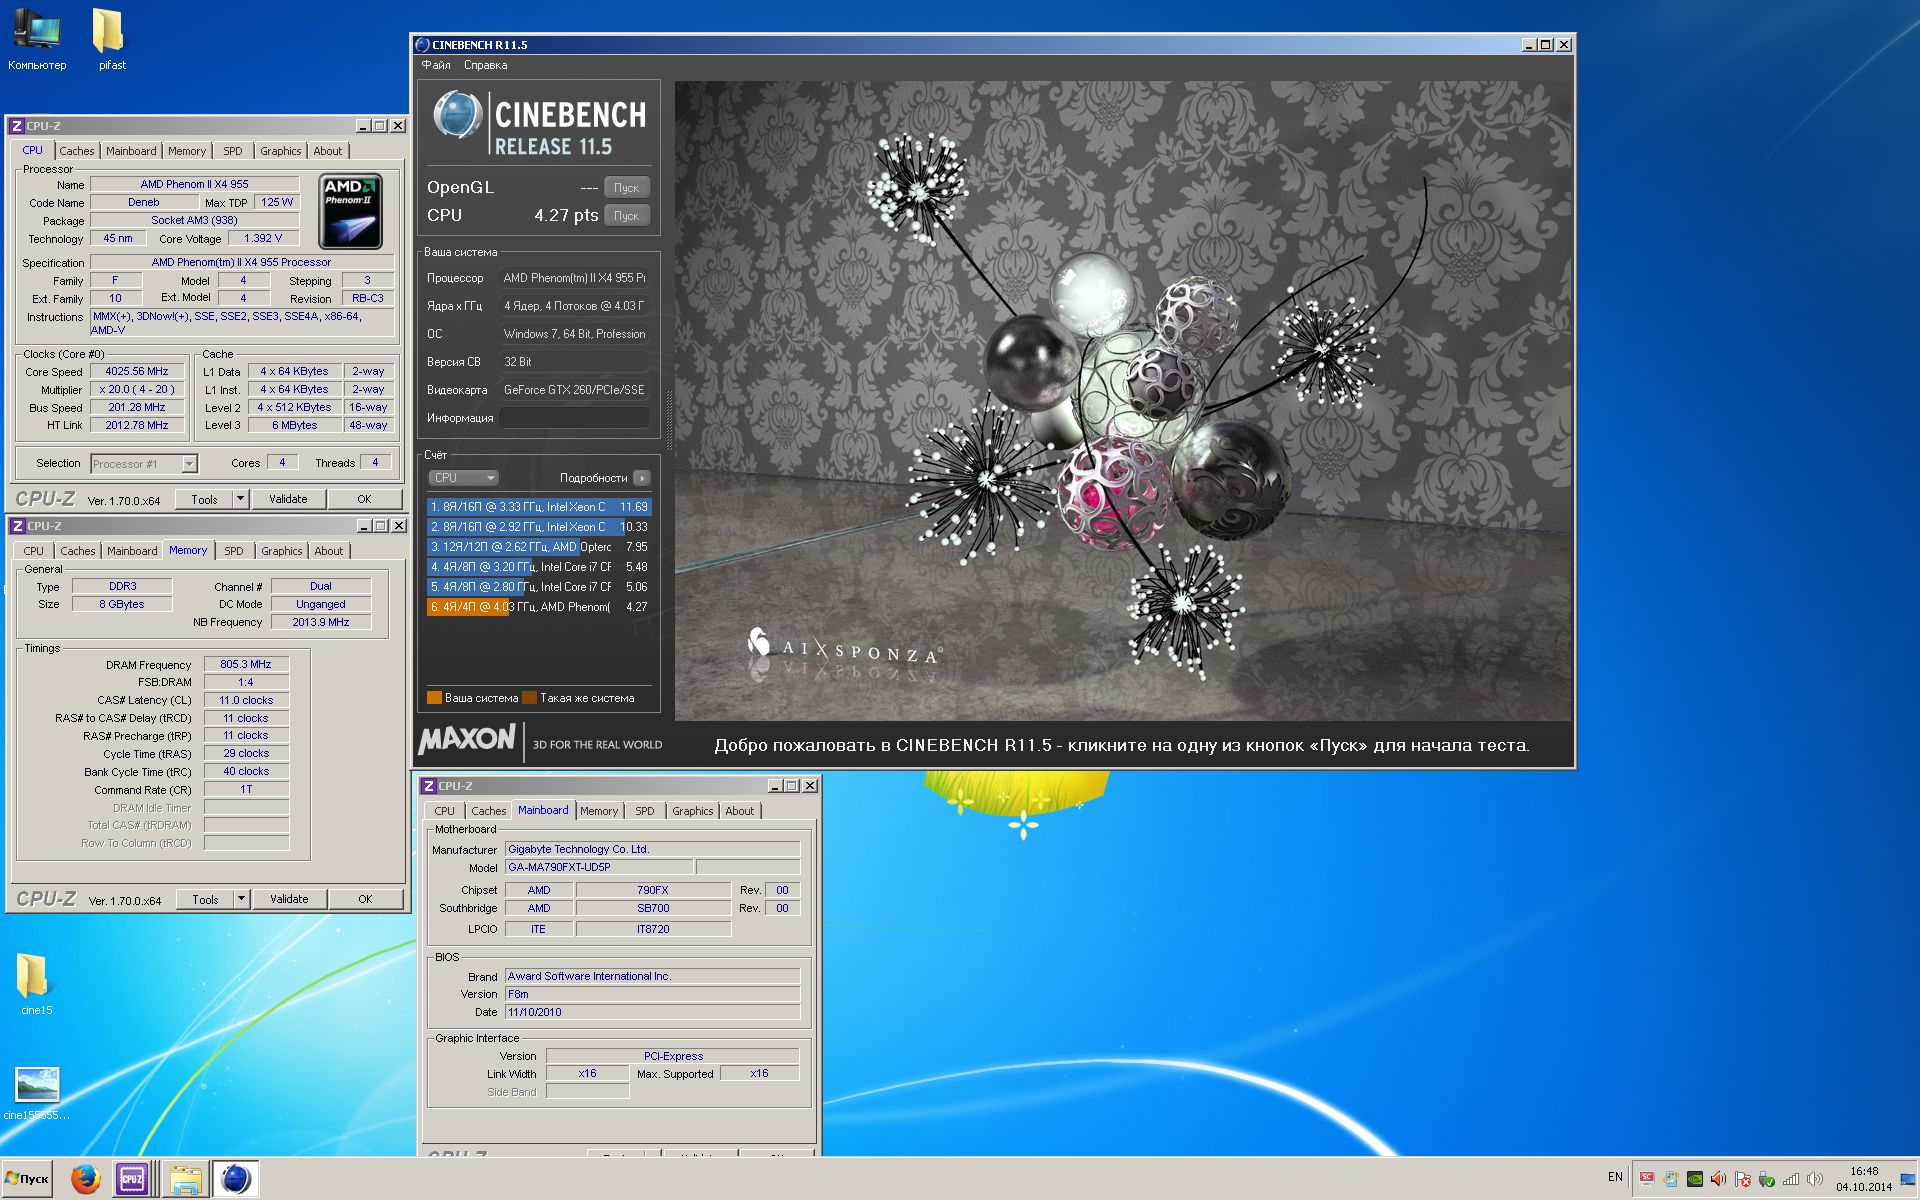Viewport: 1920px width, 1200px height.
Task: Click the Cinebench title bar app icon
Action: (422, 44)
